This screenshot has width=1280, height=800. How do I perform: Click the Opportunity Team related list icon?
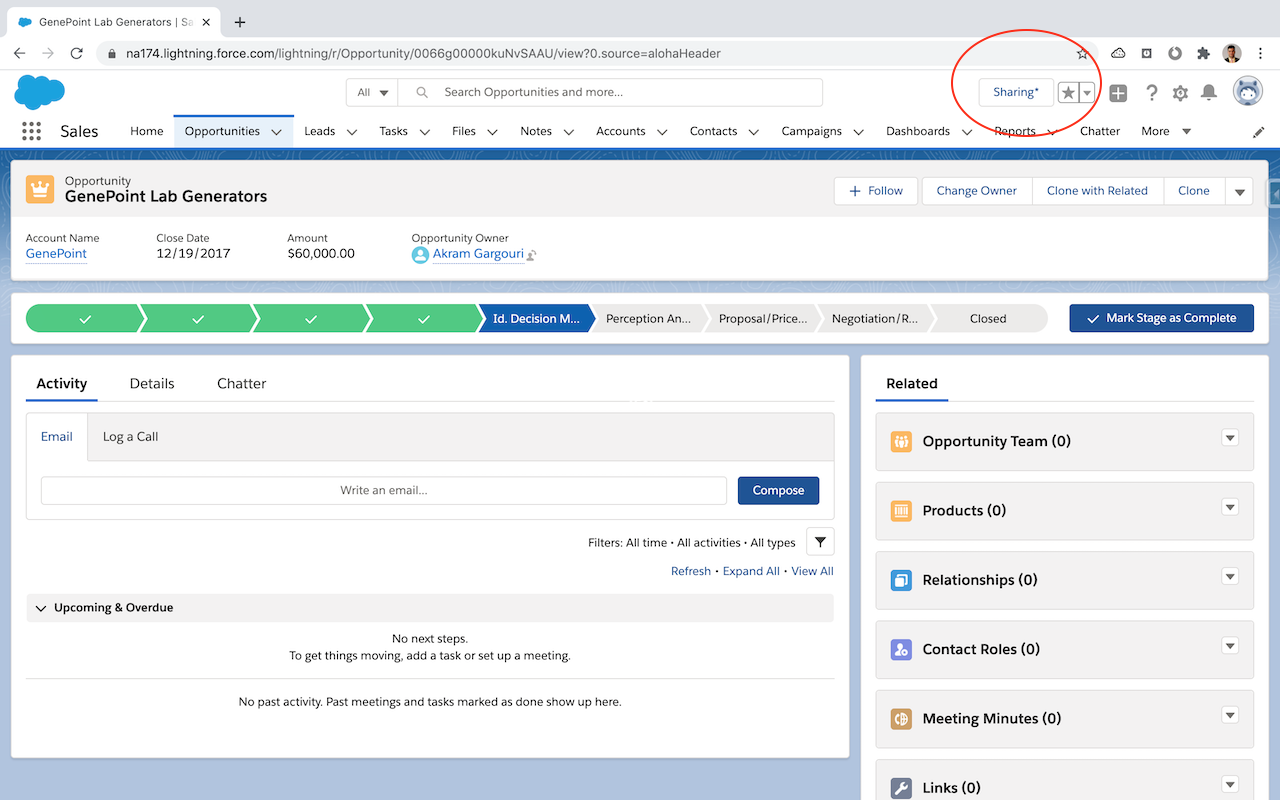901,441
